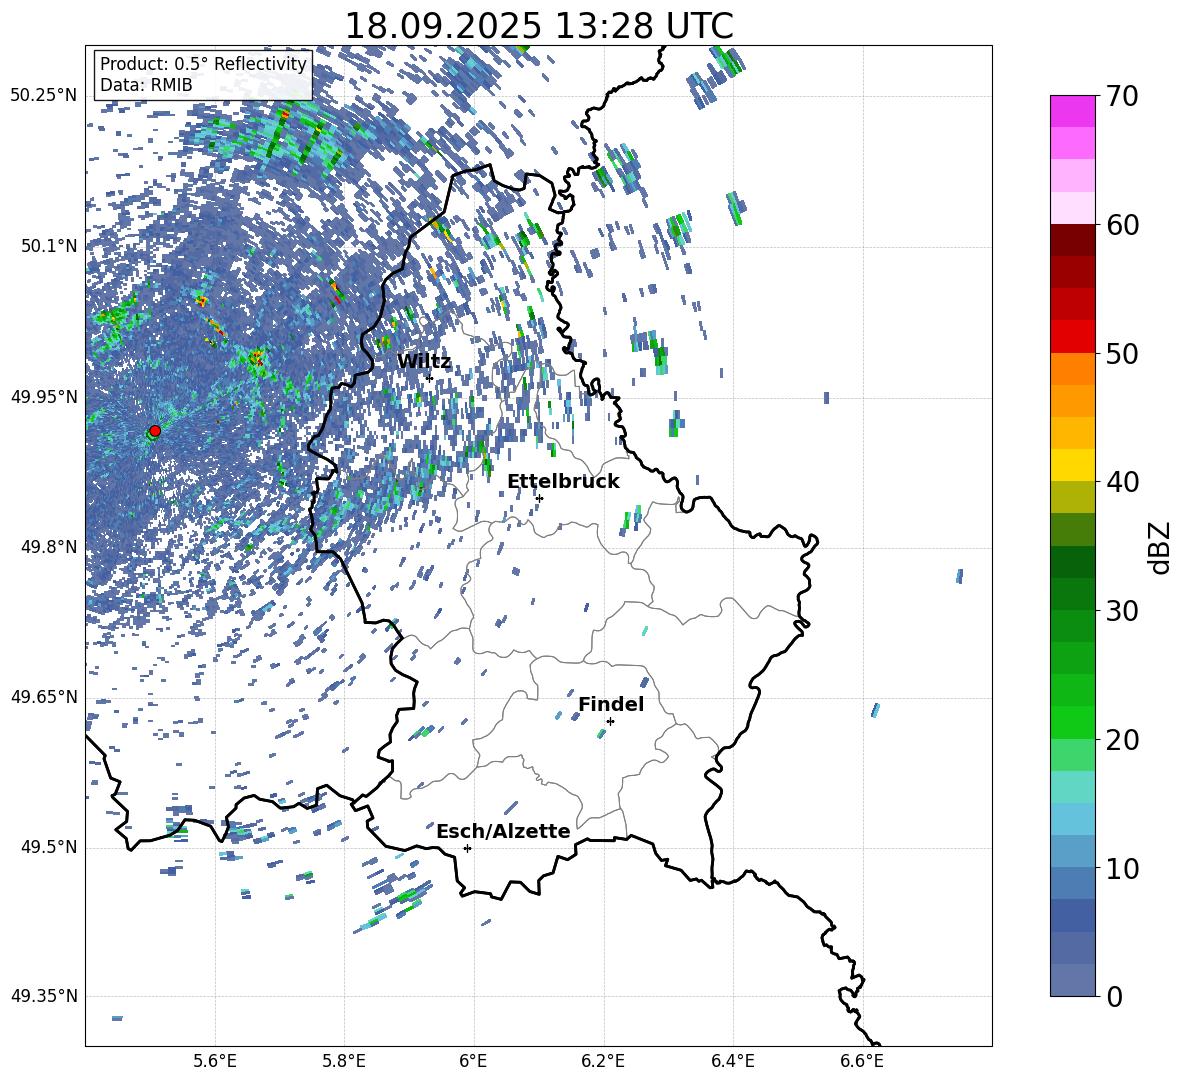Click the 0 colorbar tick value

1114,996
